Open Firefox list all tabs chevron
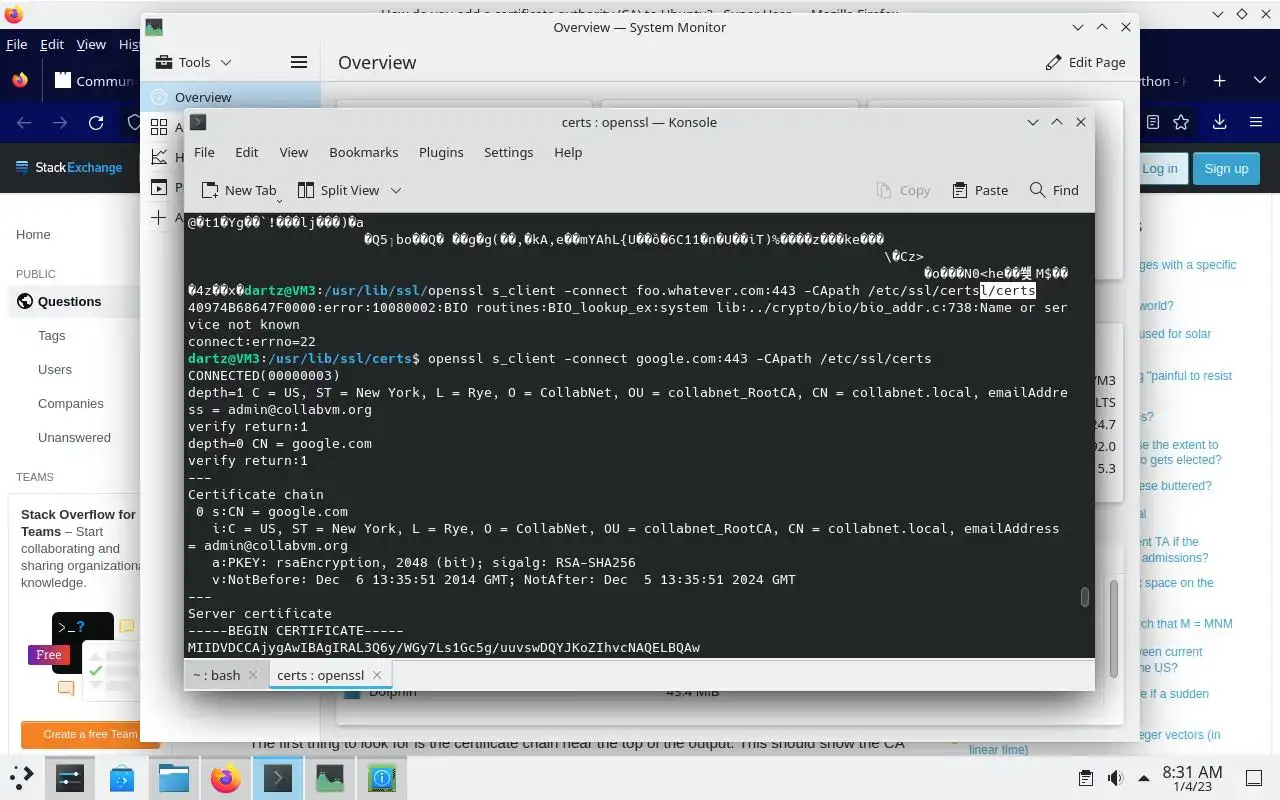1280x800 pixels. tap(1259, 81)
